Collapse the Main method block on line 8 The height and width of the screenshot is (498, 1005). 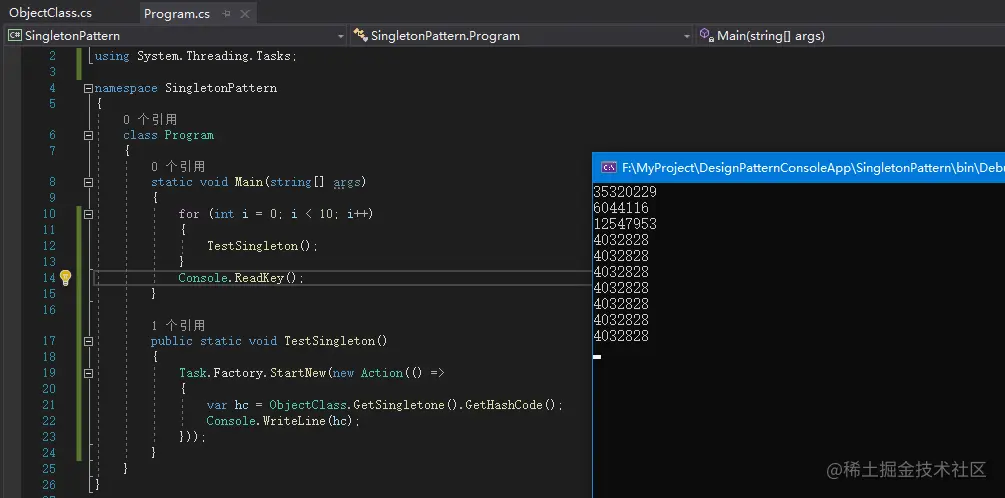click(x=88, y=182)
